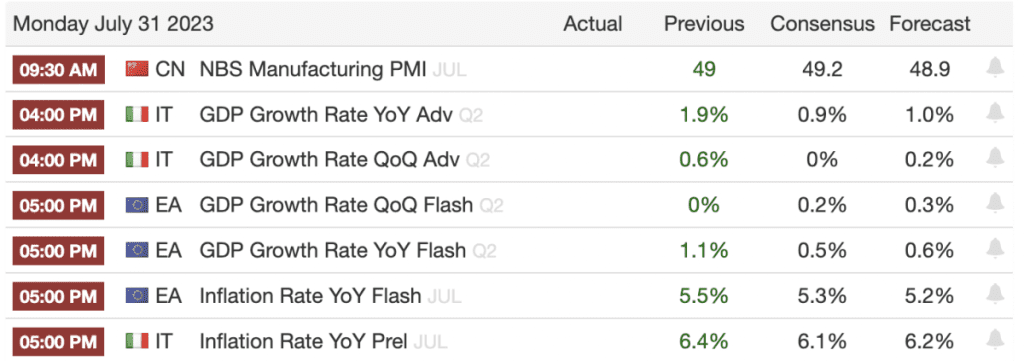Open Inflation Rate YoY Flash event
The height and width of the screenshot is (361, 1024).
click(310, 296)
